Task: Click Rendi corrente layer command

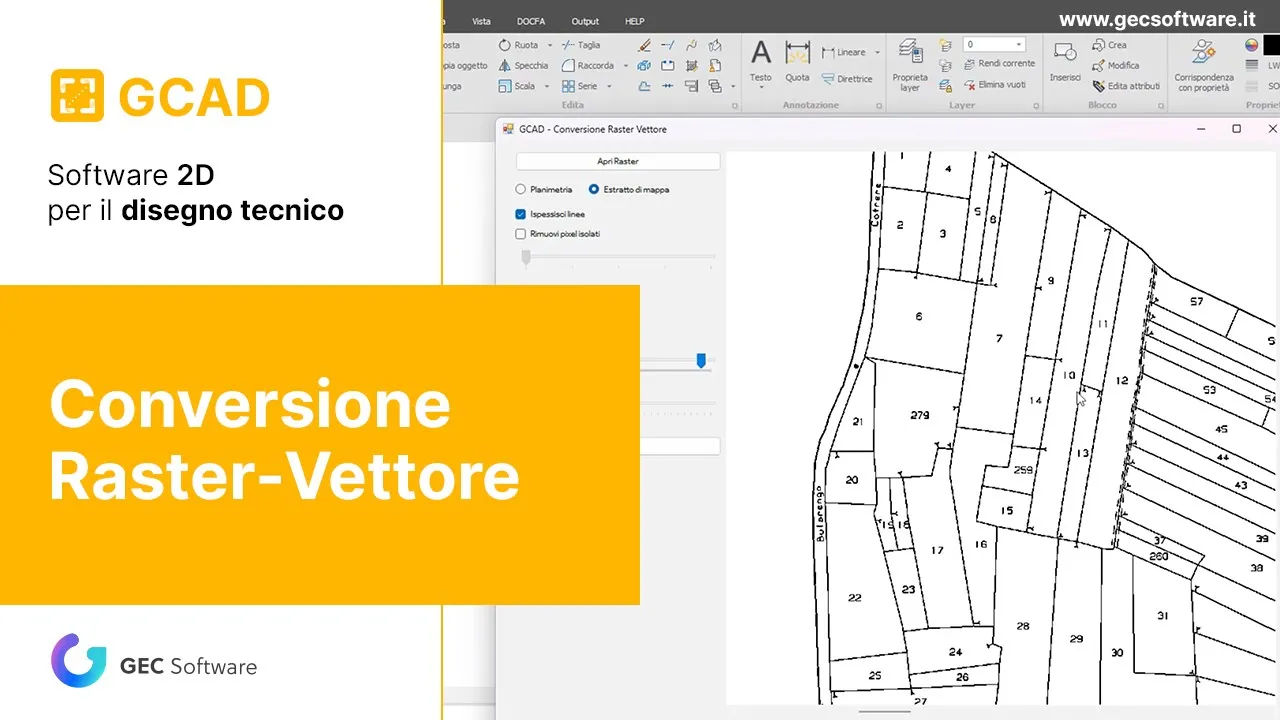Action: click(x=999, y=64)
